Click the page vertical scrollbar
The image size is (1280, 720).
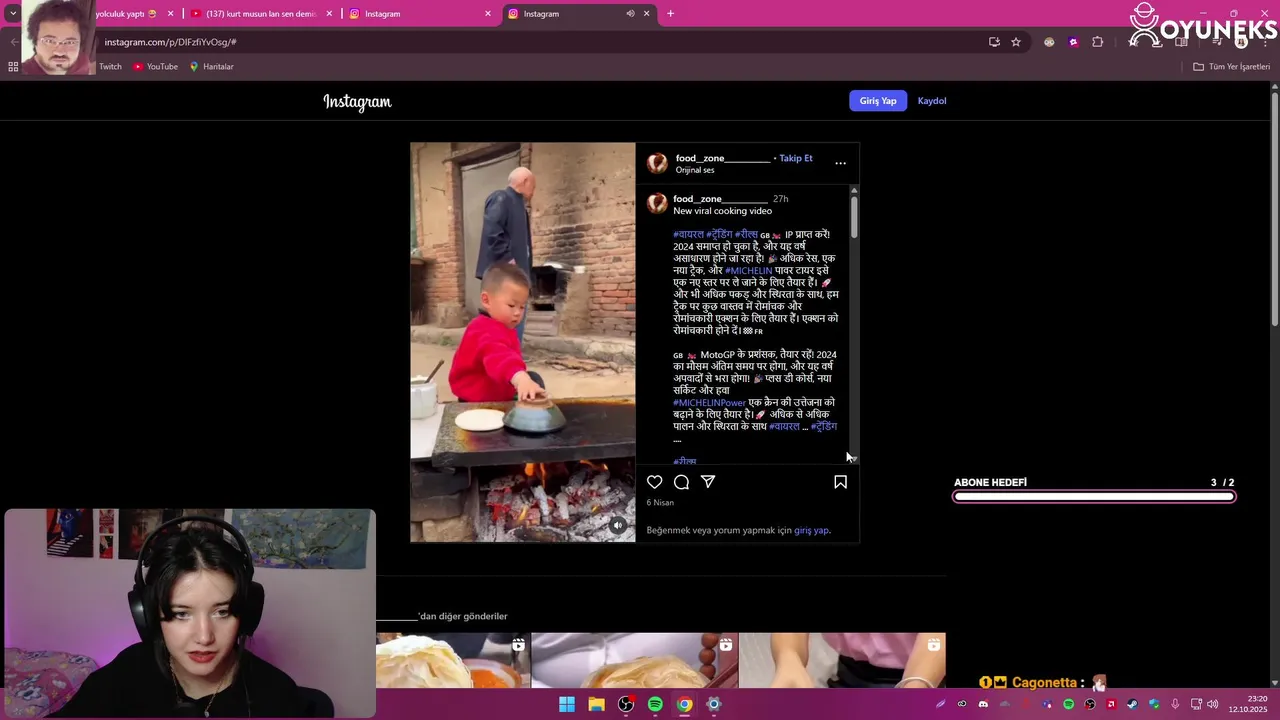[1275, 208]
